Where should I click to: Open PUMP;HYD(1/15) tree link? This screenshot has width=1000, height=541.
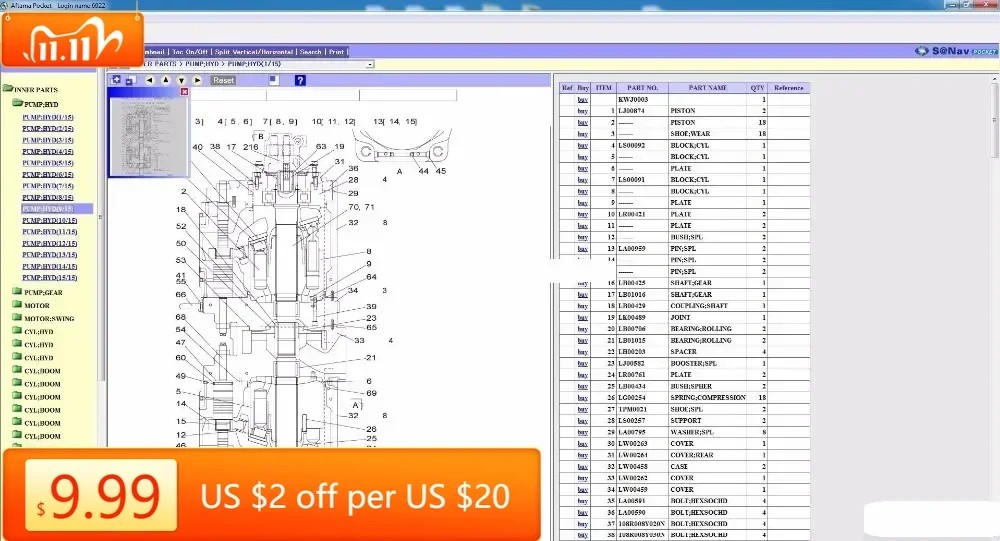[x=48, y=117]
